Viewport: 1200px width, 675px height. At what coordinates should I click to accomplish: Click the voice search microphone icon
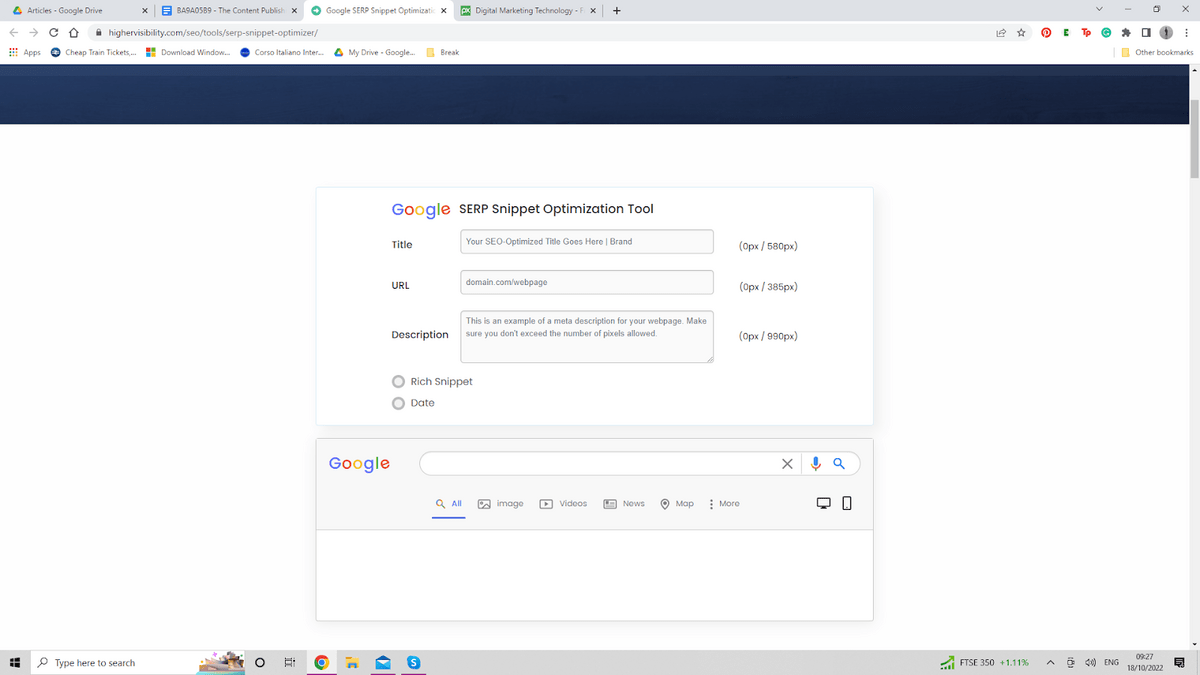pyautogui.click(x=815, y=463)
